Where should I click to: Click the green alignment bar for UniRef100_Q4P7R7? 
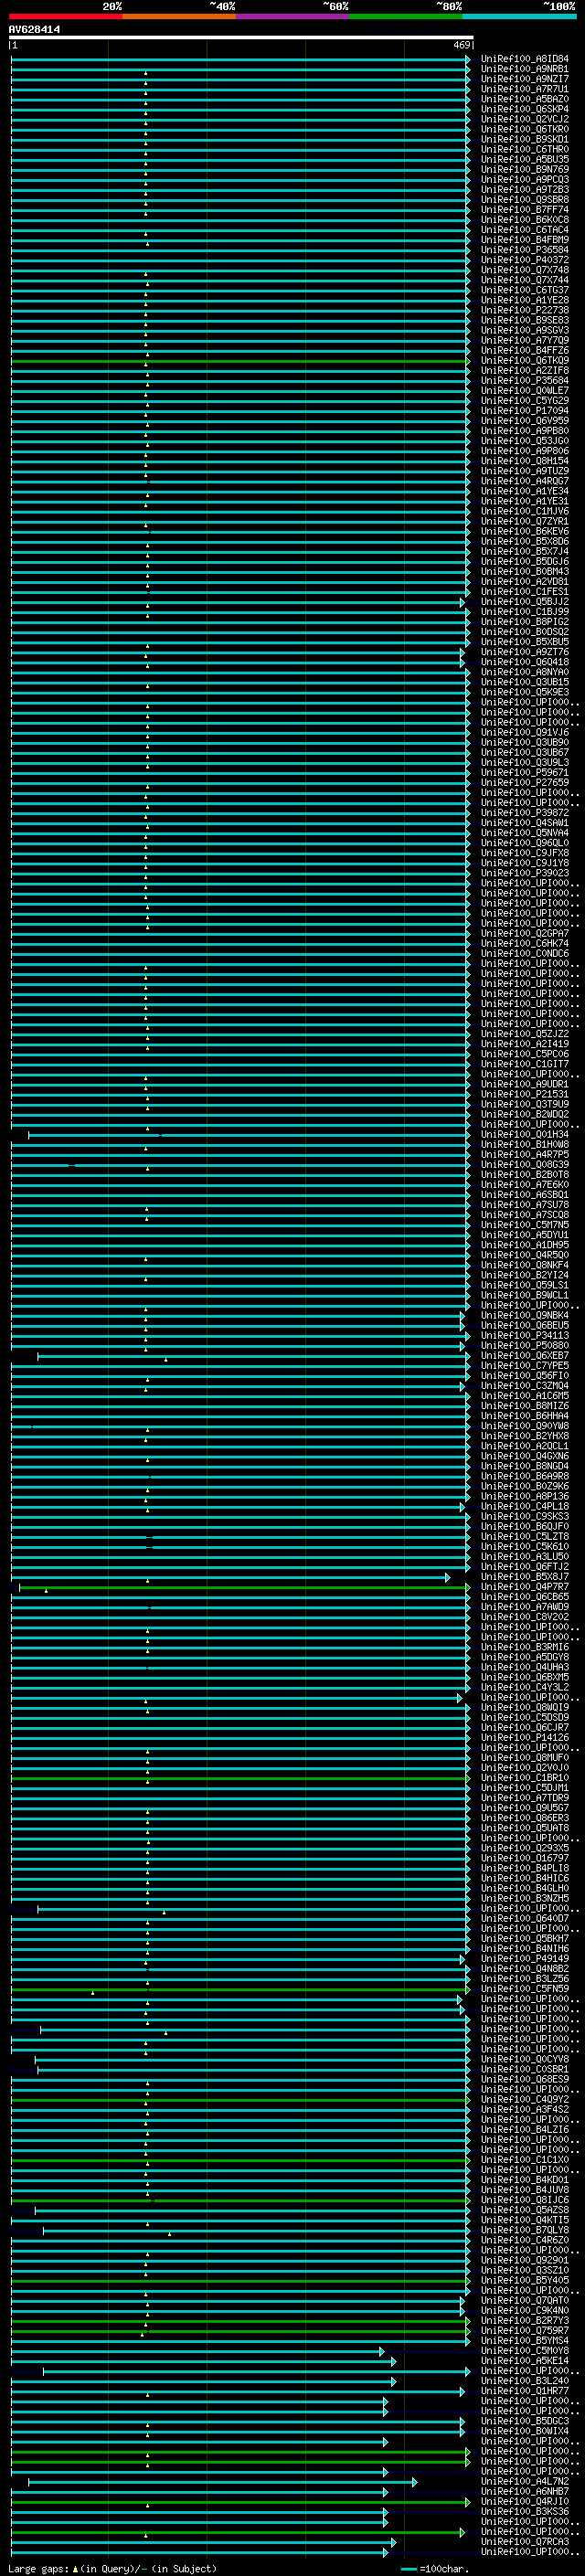(244, 1588)
